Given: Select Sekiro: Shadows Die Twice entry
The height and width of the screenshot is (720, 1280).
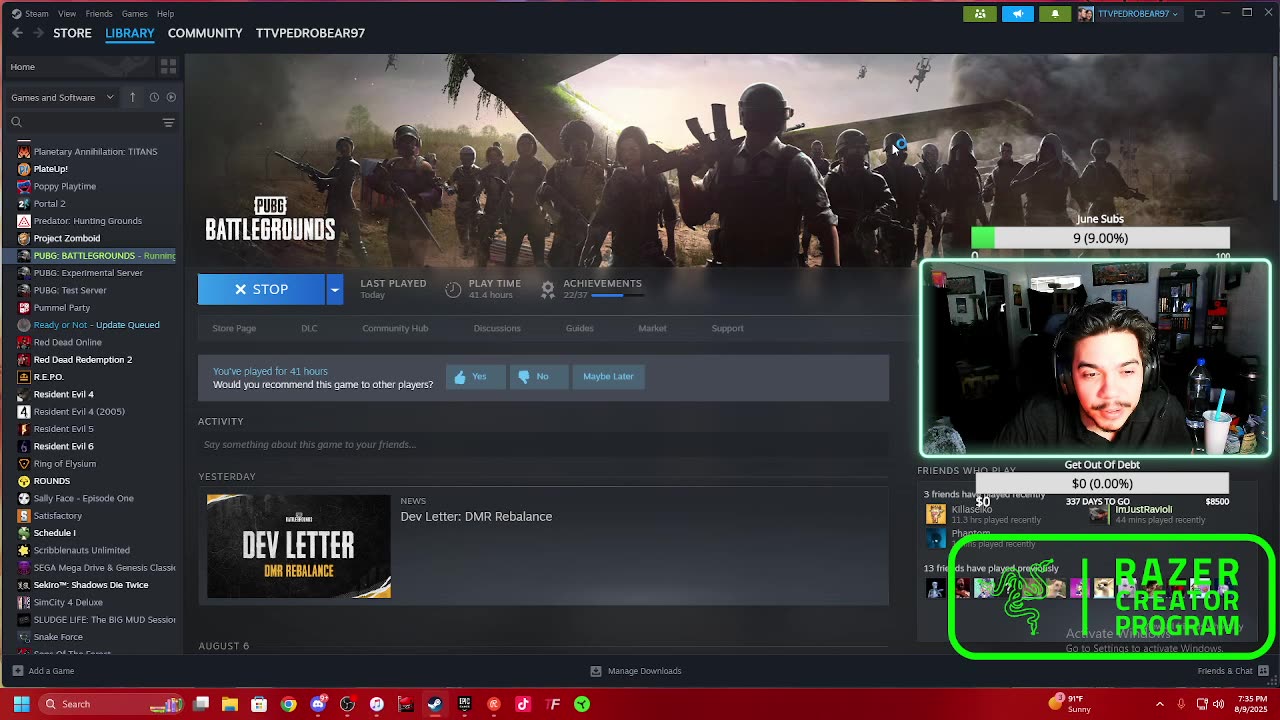Looking at the screenshot, I should click(90, 585).
